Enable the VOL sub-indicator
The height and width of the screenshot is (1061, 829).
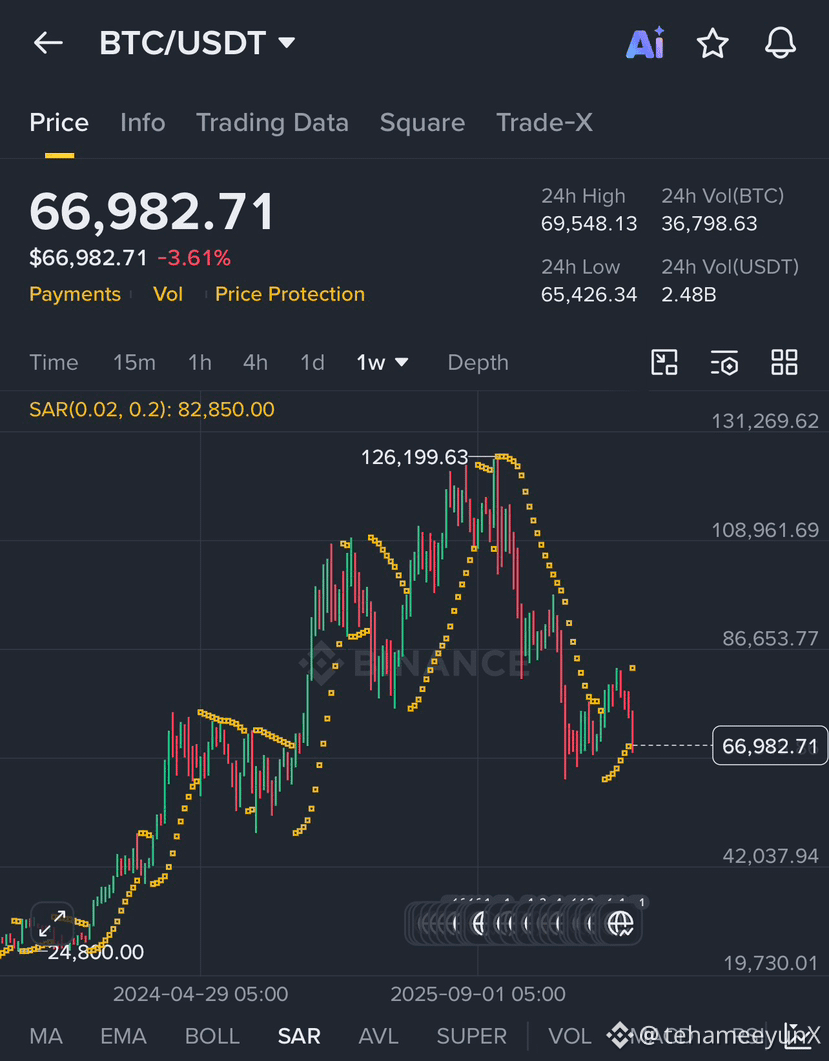570,1036
